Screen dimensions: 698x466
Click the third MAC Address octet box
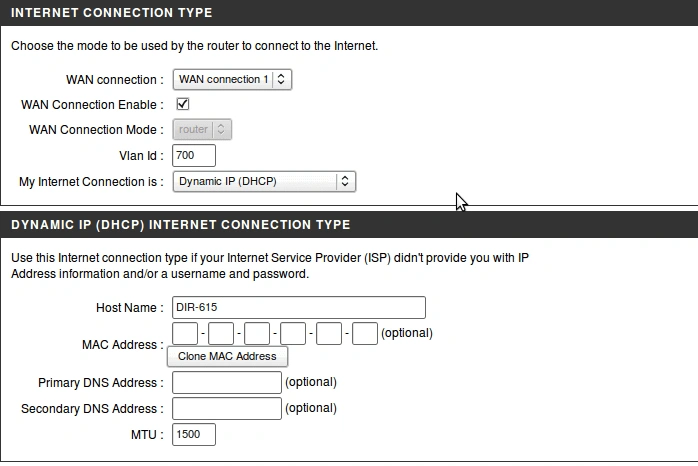[257, 333]
